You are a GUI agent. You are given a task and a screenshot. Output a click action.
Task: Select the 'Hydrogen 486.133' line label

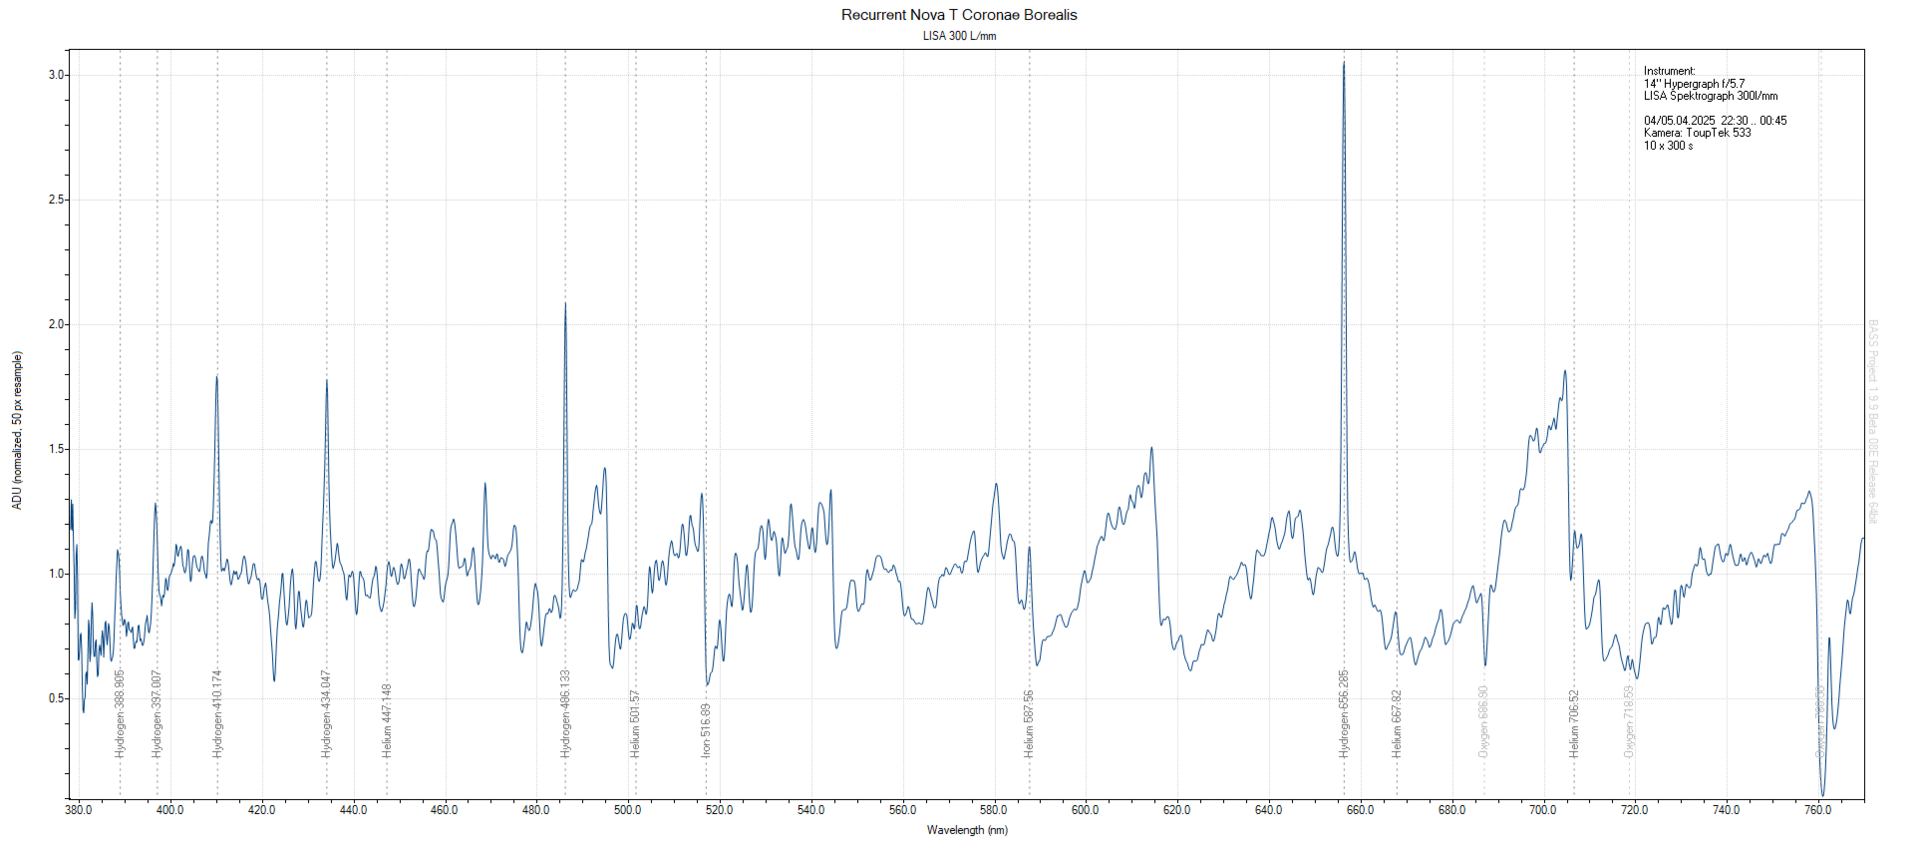(x=566, y=713)
